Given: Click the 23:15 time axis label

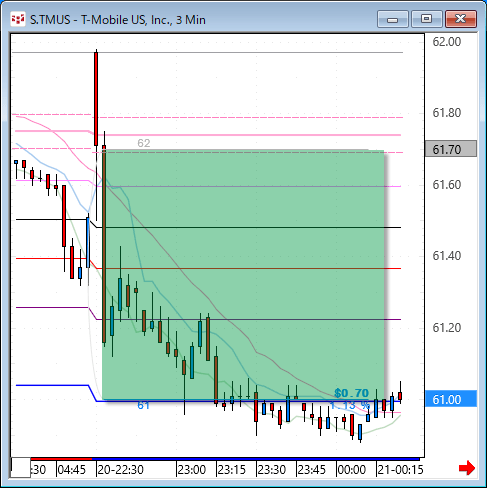Looking at the screenshot, I should [x=232, y=470].
